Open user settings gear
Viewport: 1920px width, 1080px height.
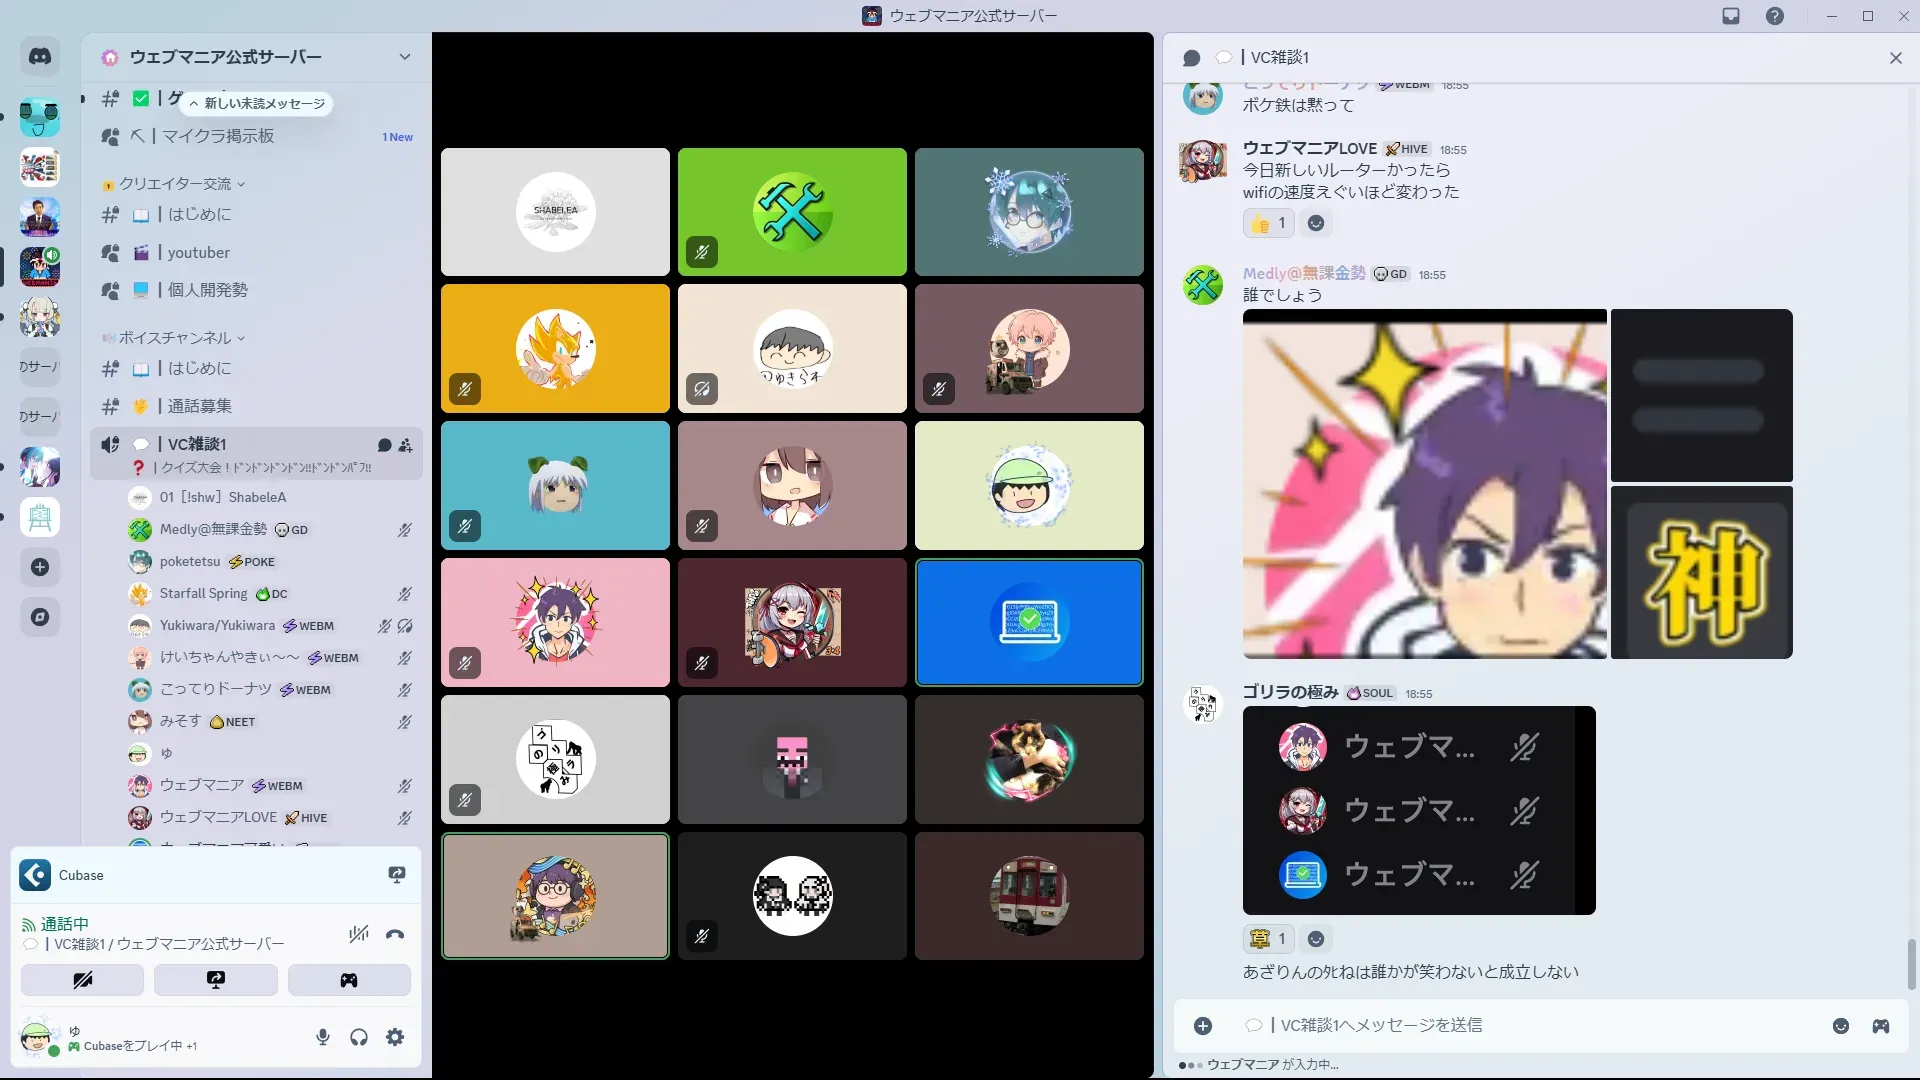coord(395,1037)
